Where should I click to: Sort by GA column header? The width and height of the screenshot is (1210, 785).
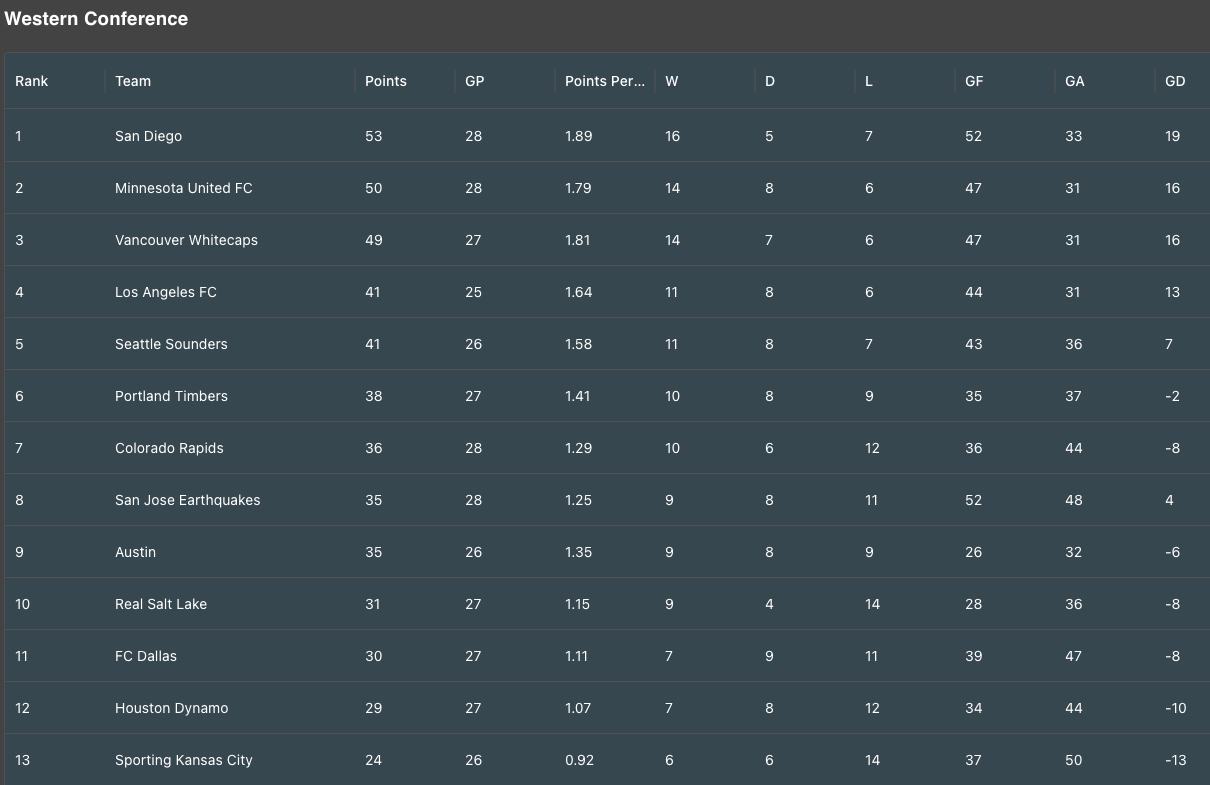[x=1075, y=81]
